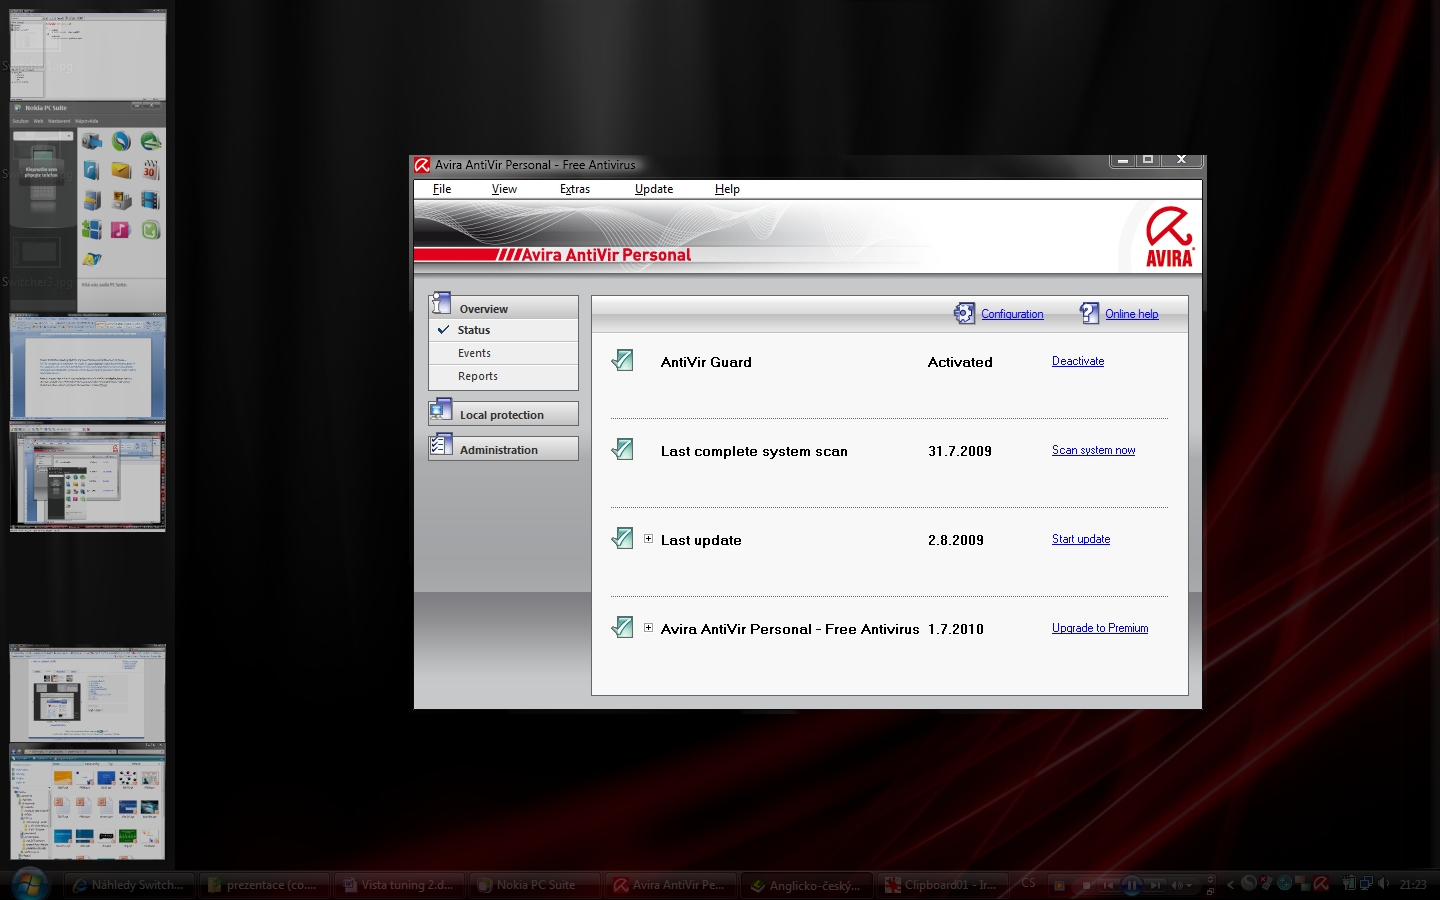Switch to Vista tuning taskbar button

(x=400, y=885)
